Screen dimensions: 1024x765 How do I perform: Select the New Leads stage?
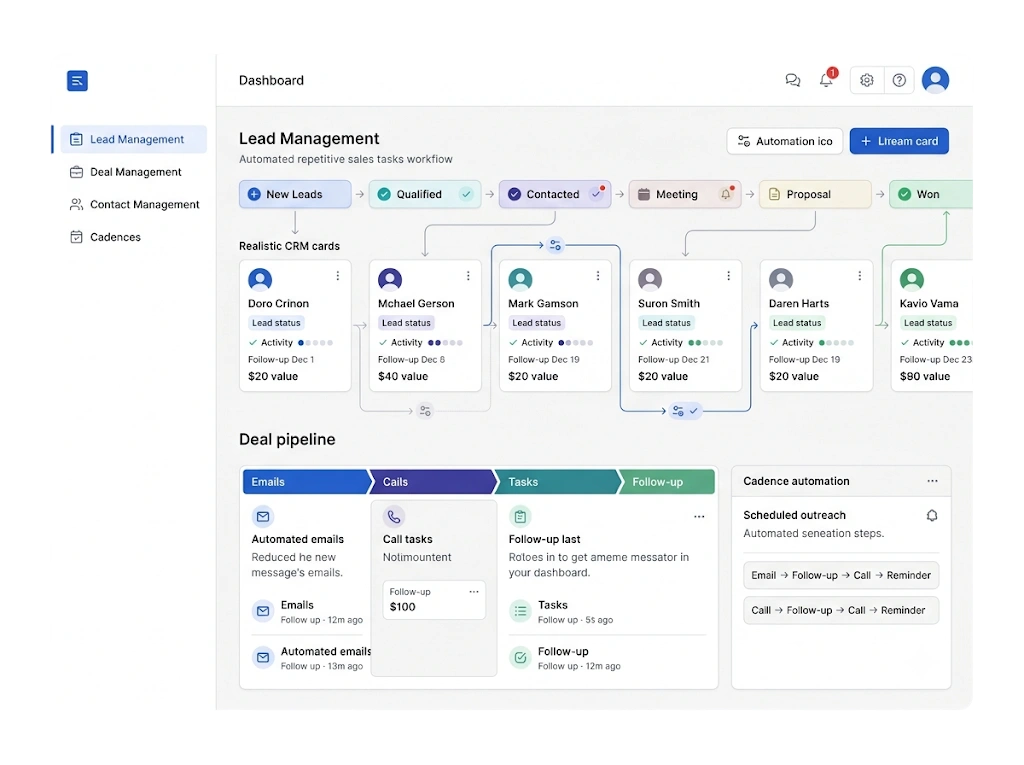[295, 194]
